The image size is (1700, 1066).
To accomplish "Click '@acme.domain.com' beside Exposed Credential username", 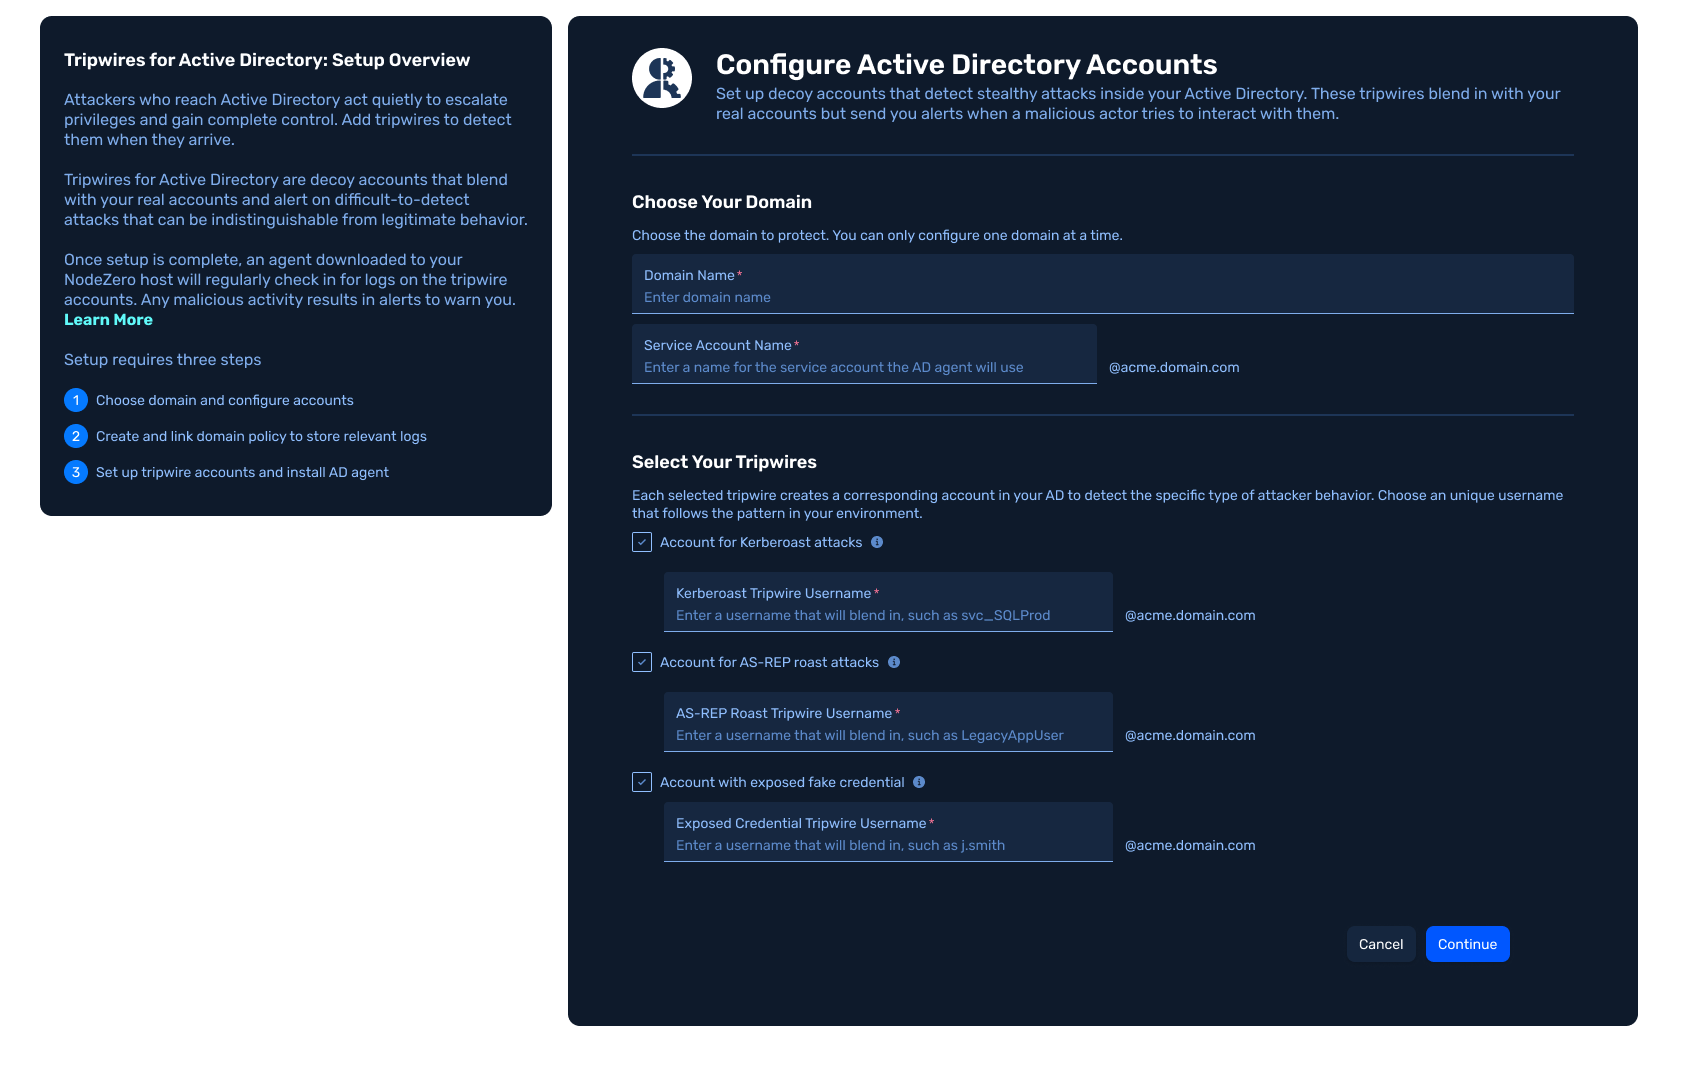I will click(1190, 845).
